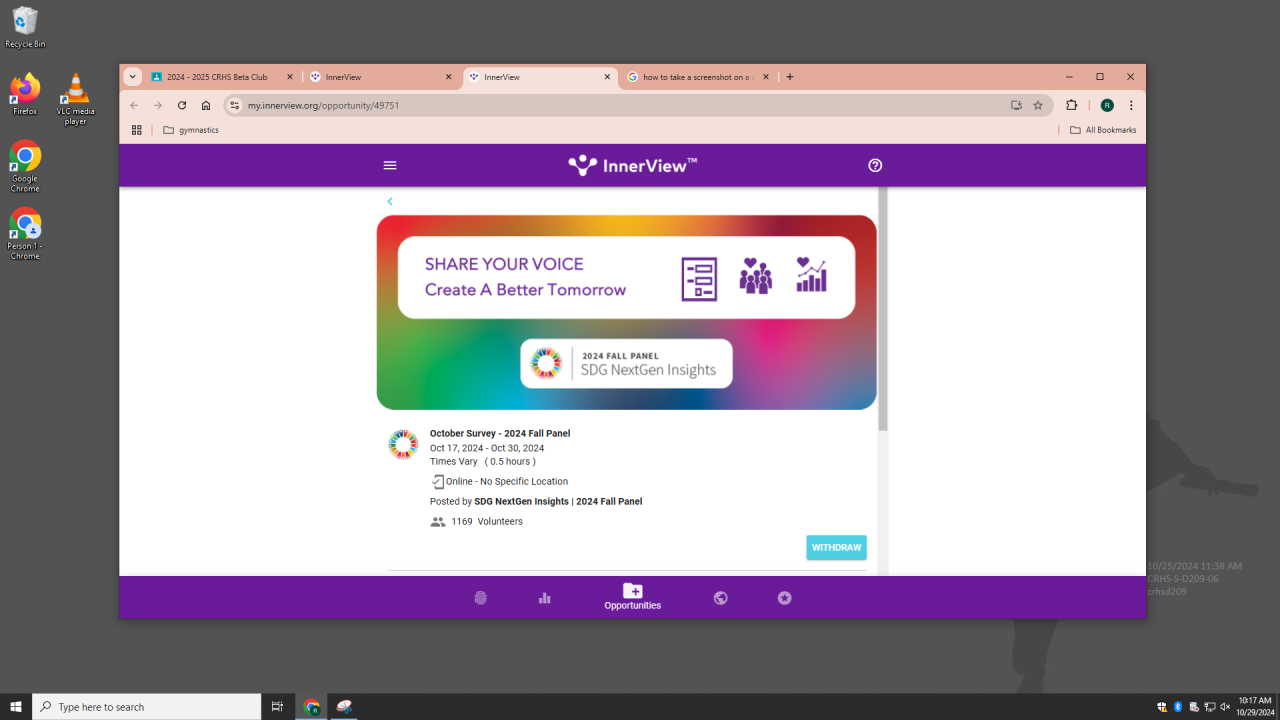The height and width of the screenshot is (720, 1280).
Task: Switch to the 'how to take a screenshot' tab
Action: click(697, 77)
